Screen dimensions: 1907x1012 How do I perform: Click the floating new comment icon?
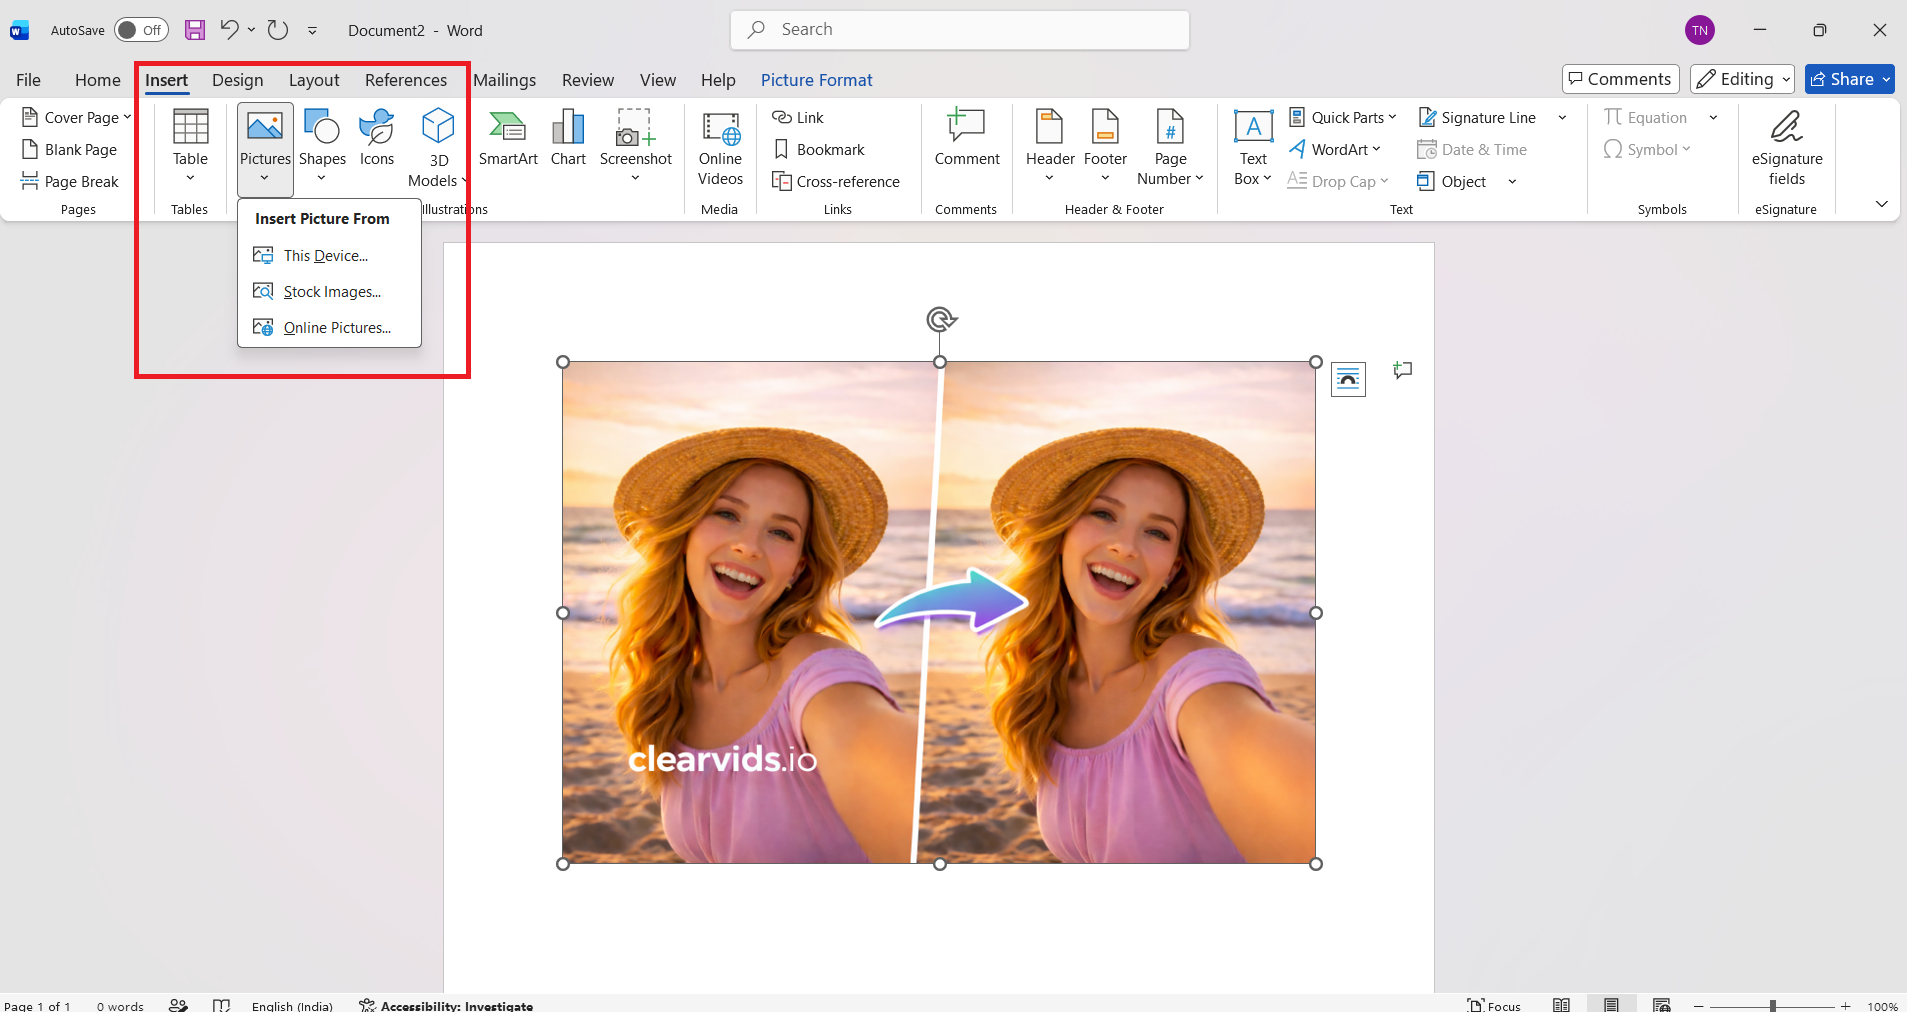1403,371
